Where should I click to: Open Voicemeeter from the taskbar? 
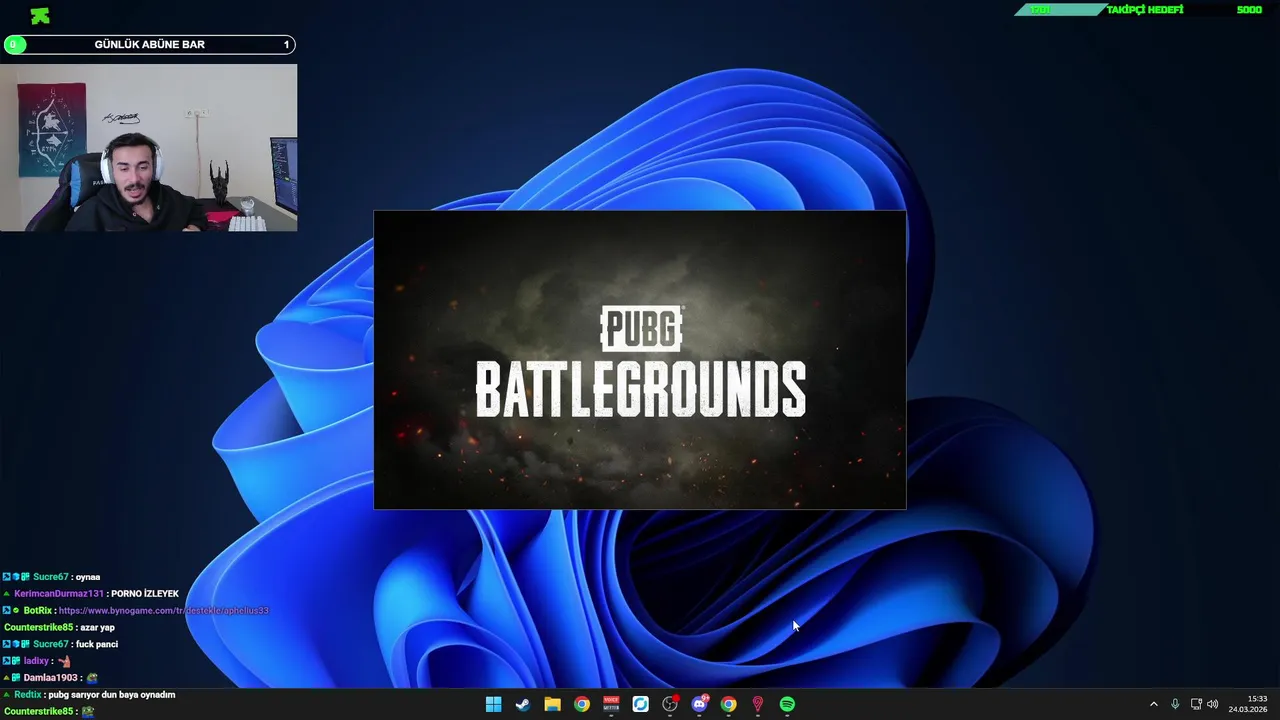[611, 704]
